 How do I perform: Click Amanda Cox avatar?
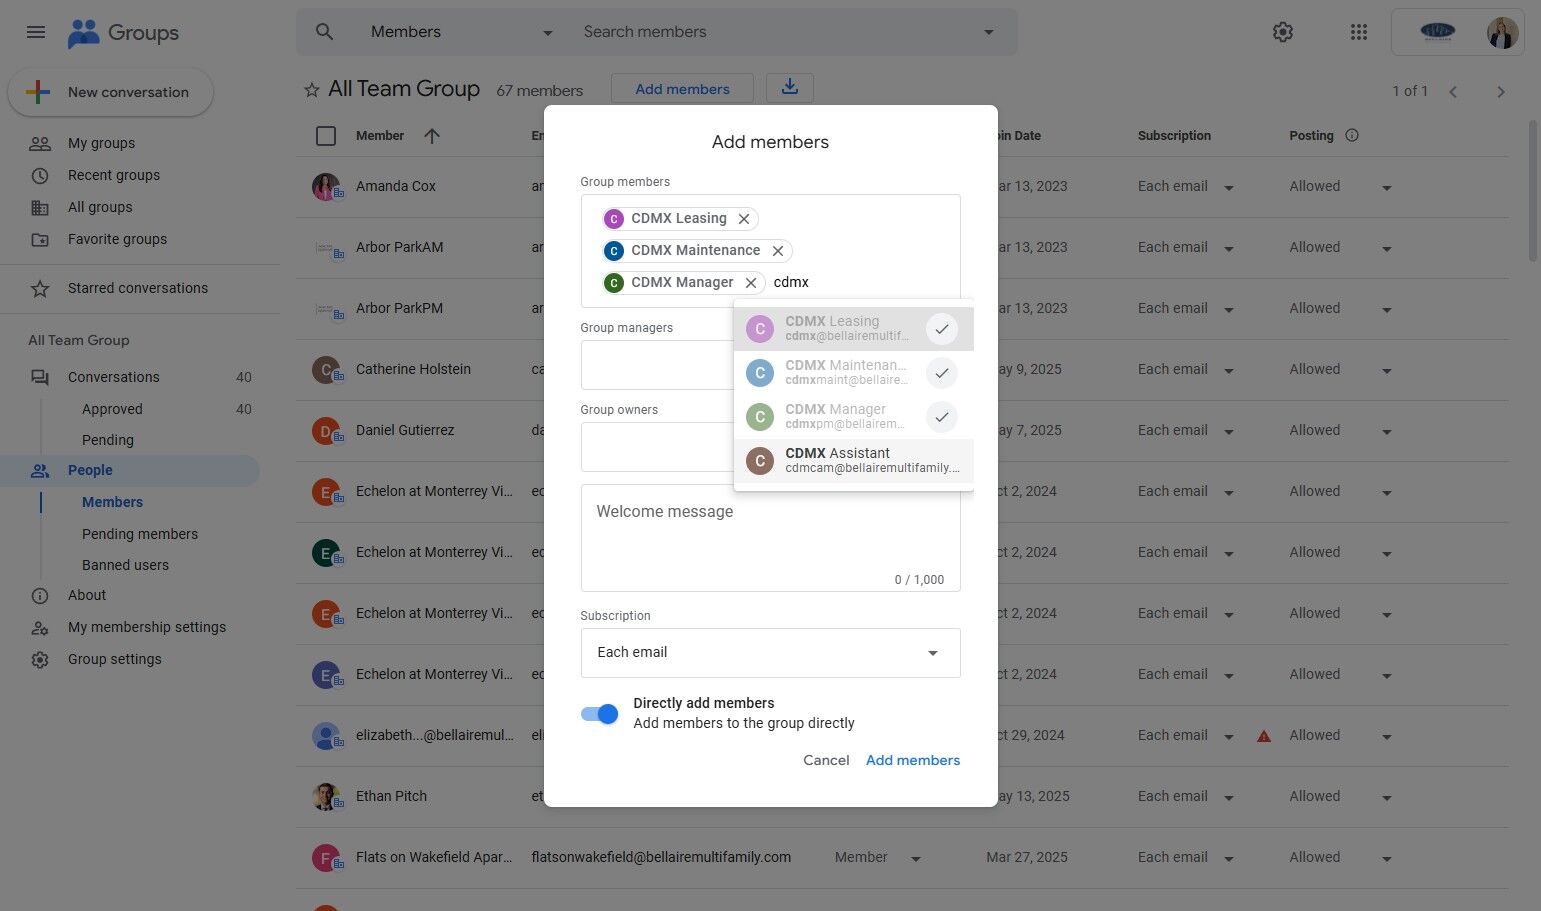click(325, 186)
